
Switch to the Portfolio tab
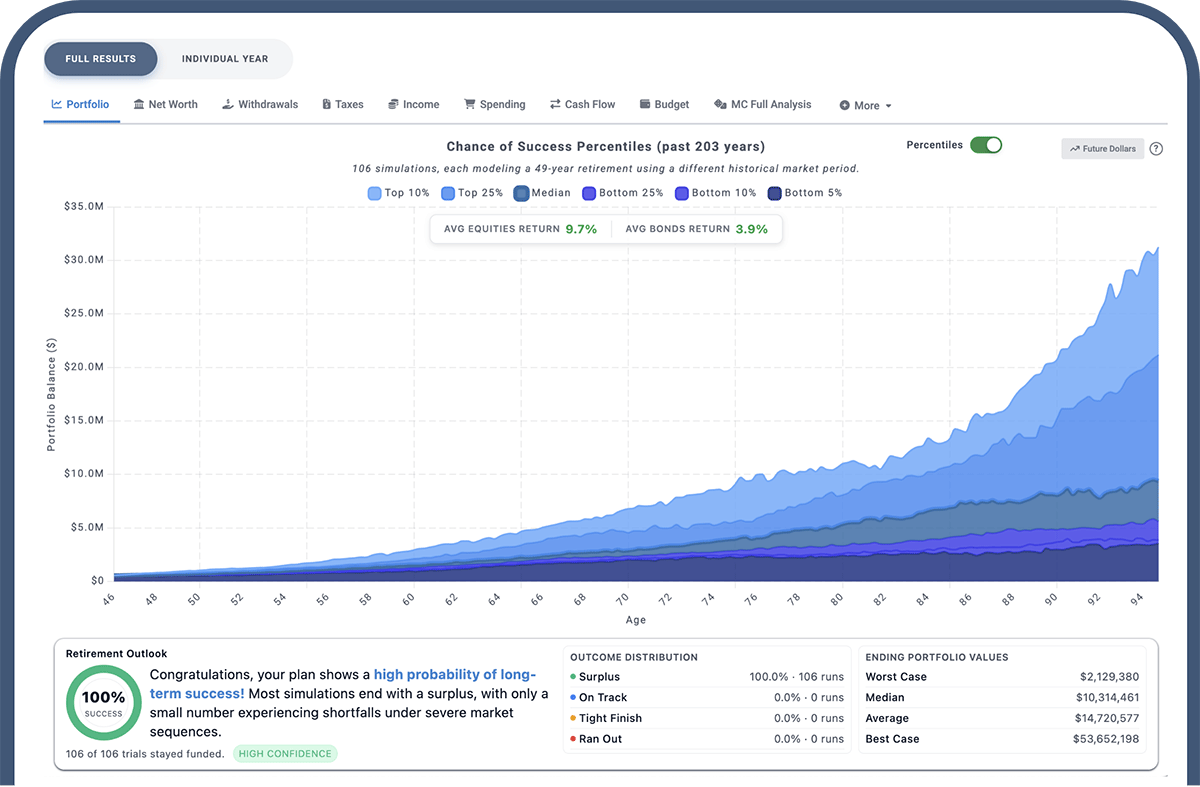pyautogui.click(x=81, y=104)
